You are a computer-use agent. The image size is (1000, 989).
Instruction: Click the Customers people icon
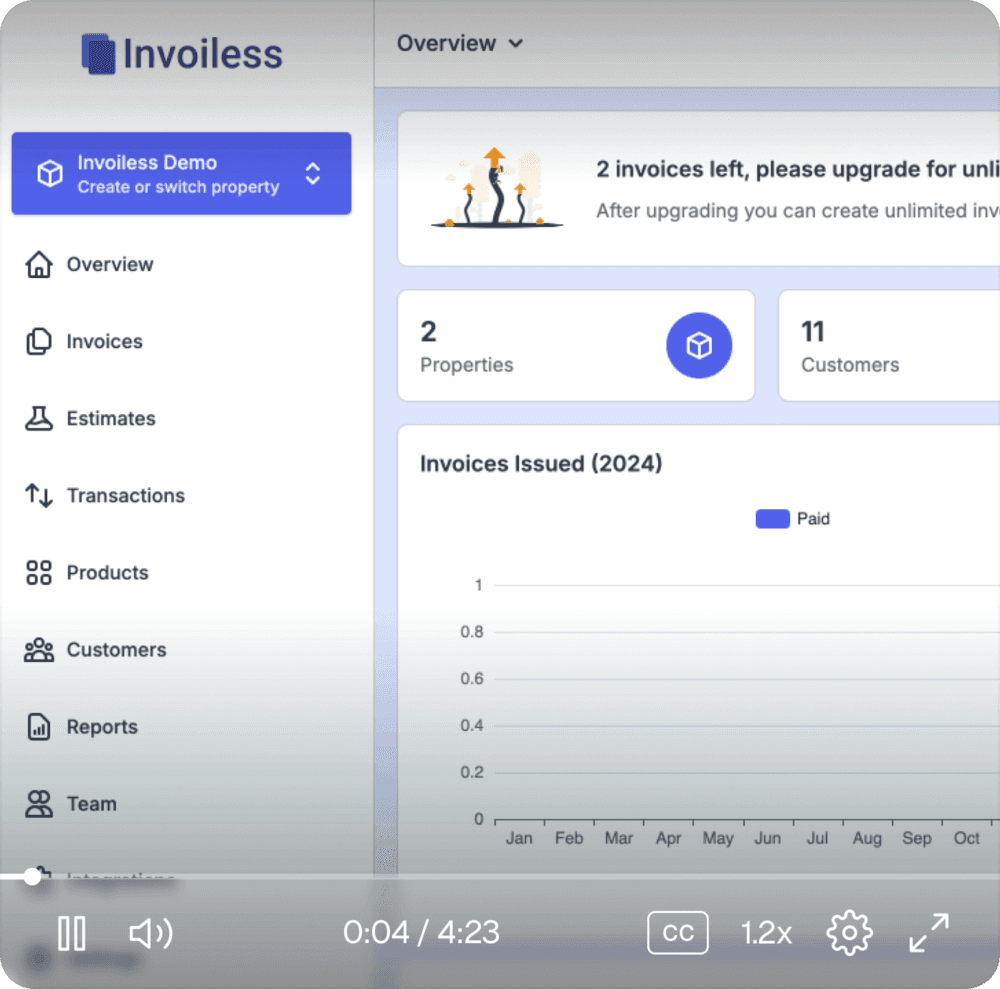tap(39, 650)
